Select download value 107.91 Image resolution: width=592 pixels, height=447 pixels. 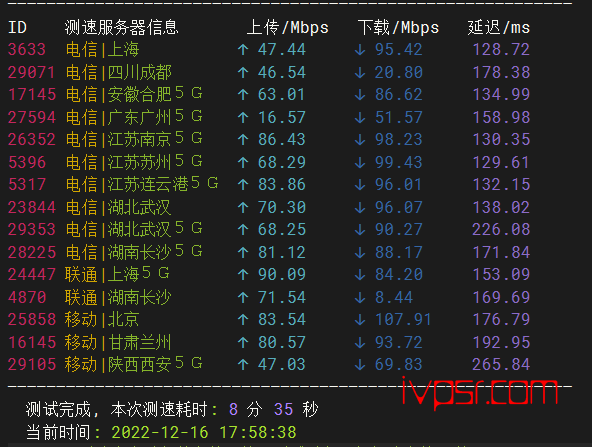403,319
